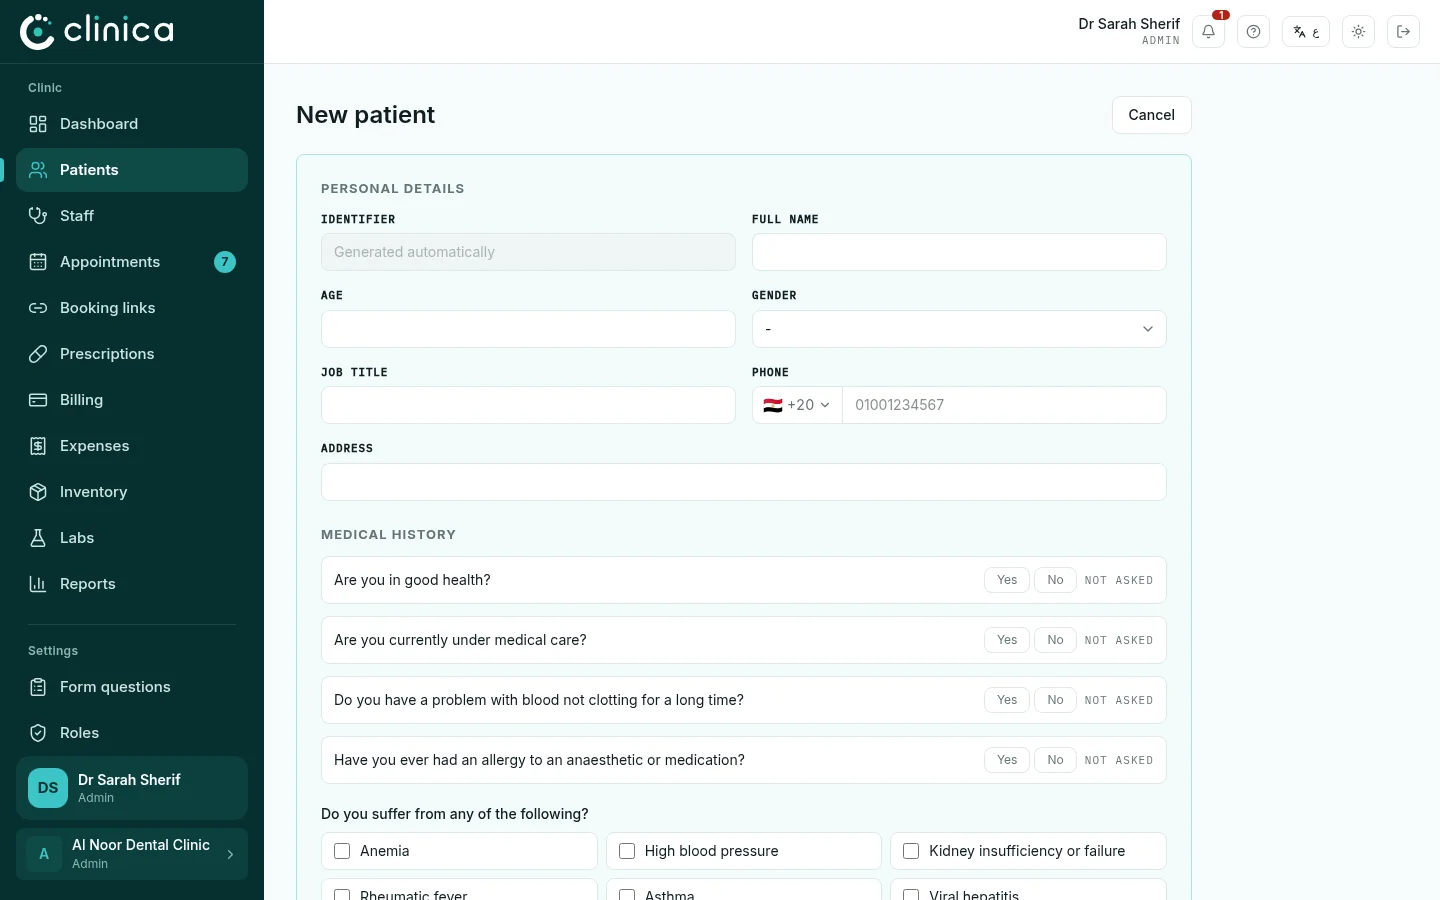Screen dimensions: 1440x900
Task: Click the phone number field
Action: coord(1004,405)
